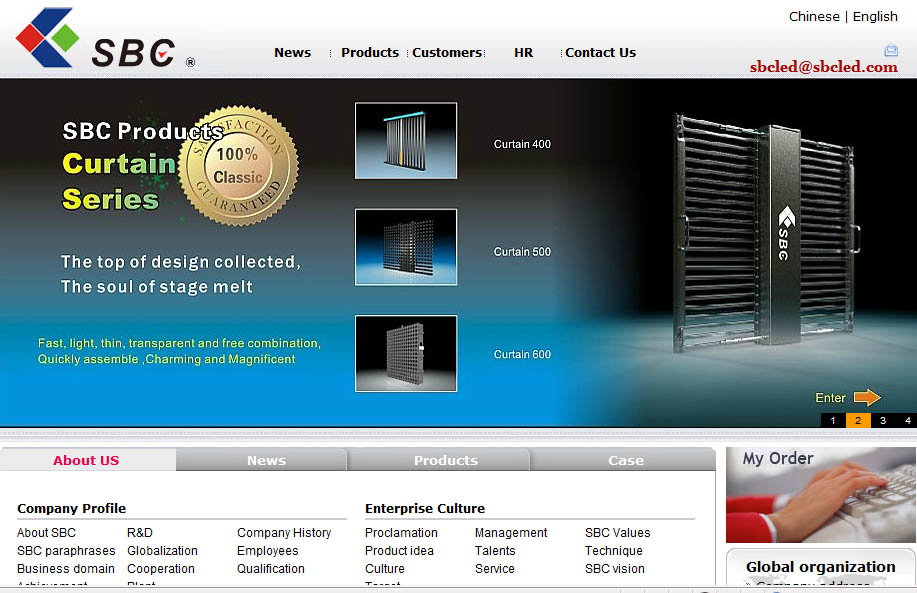Go to banner slide 2

click(858, 420)
